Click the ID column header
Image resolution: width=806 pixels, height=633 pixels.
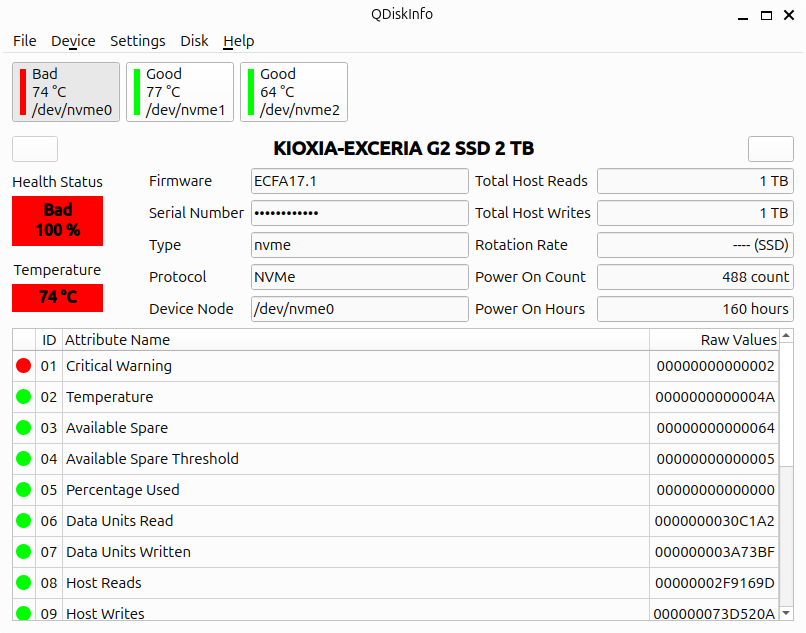click(x=49, y=340)
